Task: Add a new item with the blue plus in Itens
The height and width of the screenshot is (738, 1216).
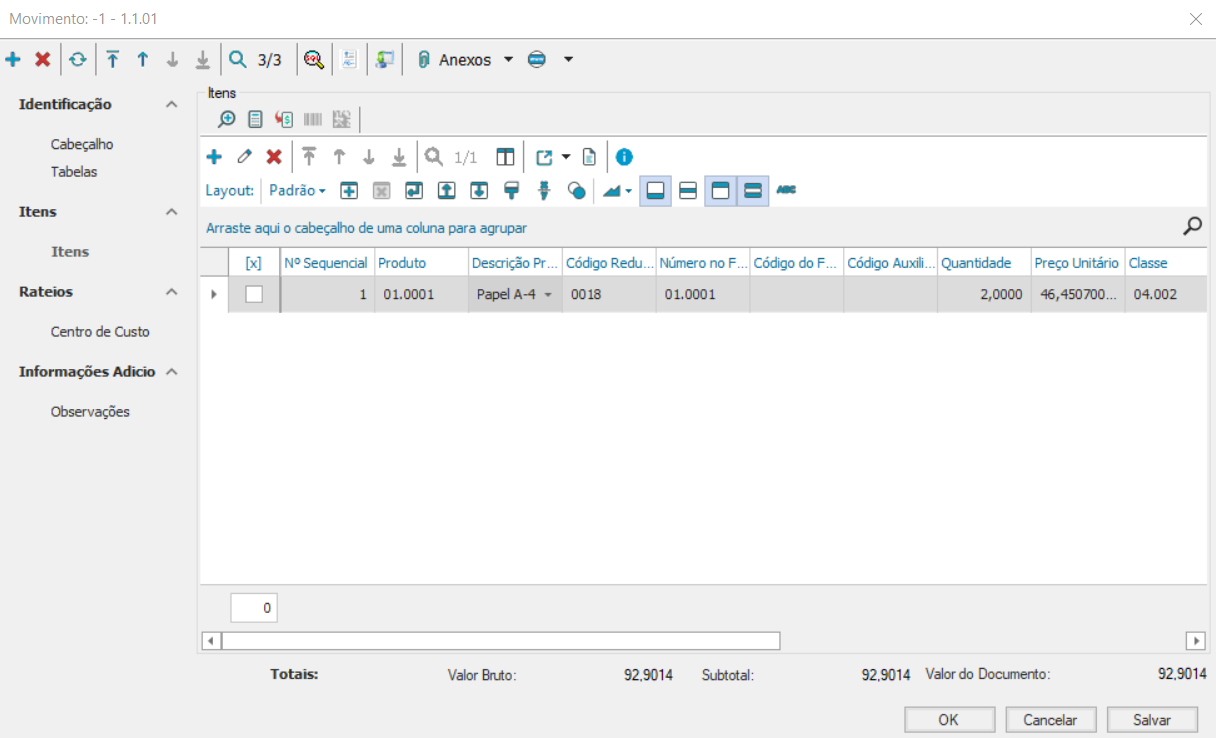Action: [x=214, y=157]
